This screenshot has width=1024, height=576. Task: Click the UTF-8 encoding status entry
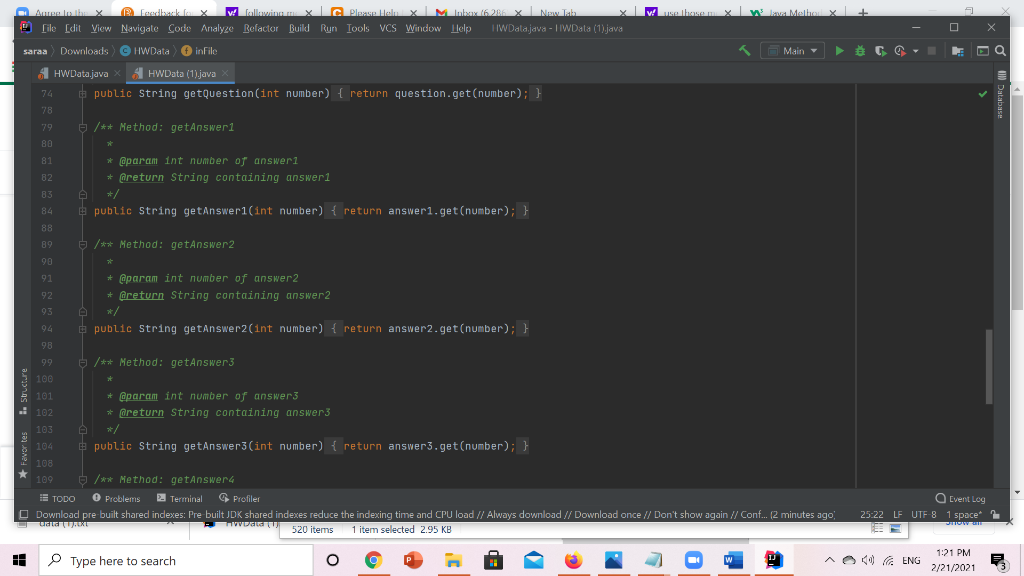click(x=923, y=515)
